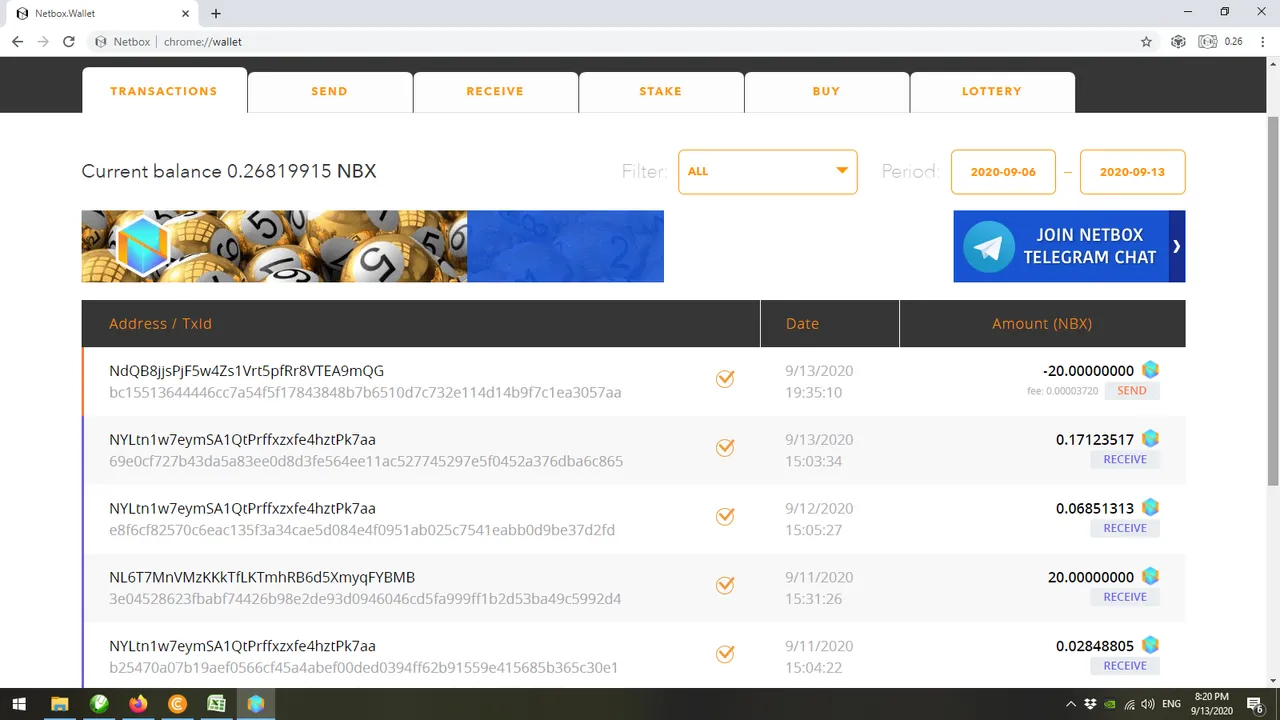This screenshot has height=720, width=1280.
Task: Click the Join Netbox Telegram Chat banner
Action: [1069, 246]
